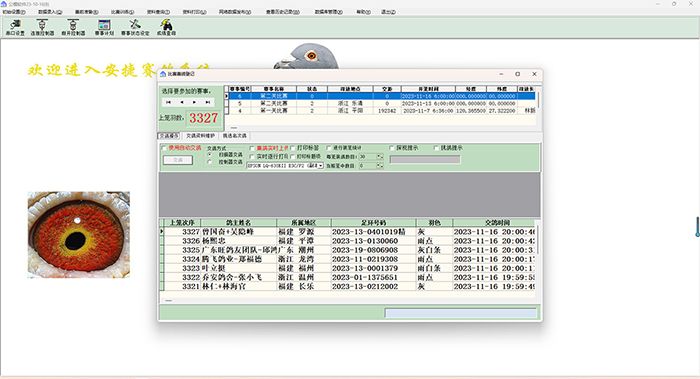This screenshot has height=379, width=700.
Task: Click the gray field beside cage count
Action: (x=425, y=159)
